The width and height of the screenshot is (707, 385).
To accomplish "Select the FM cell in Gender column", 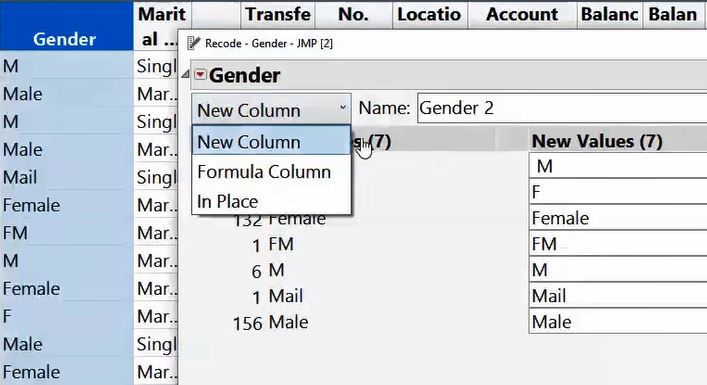I will click(66, 233).
